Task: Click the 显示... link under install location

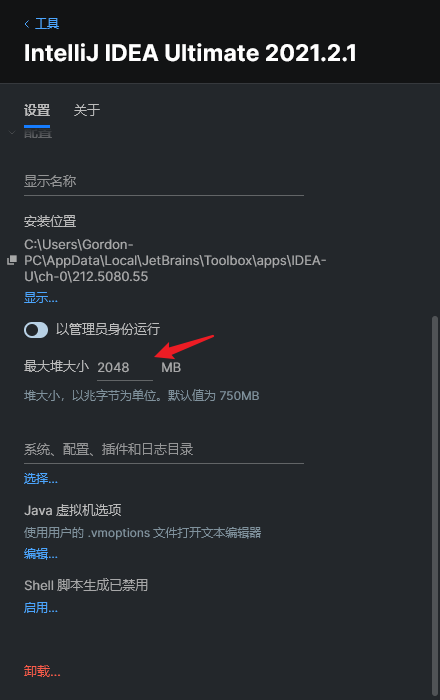Action: 41,298
